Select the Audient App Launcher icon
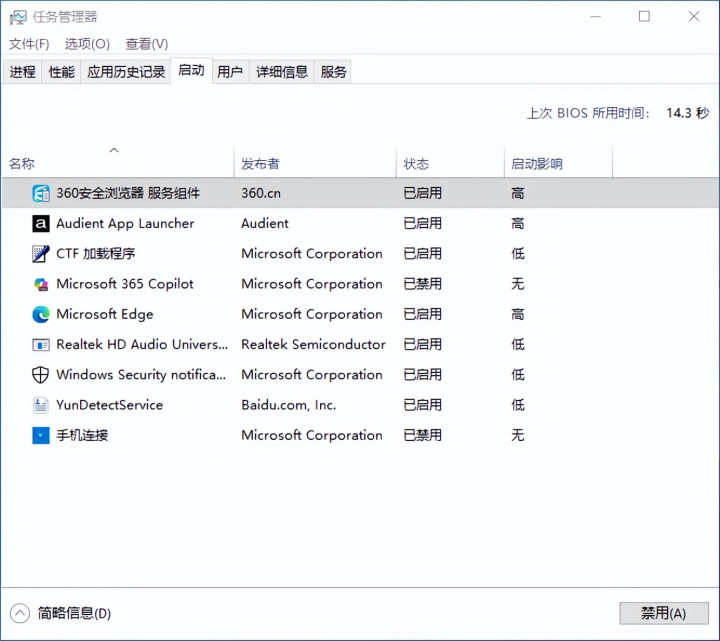720x641 pixels. (41, 224)
